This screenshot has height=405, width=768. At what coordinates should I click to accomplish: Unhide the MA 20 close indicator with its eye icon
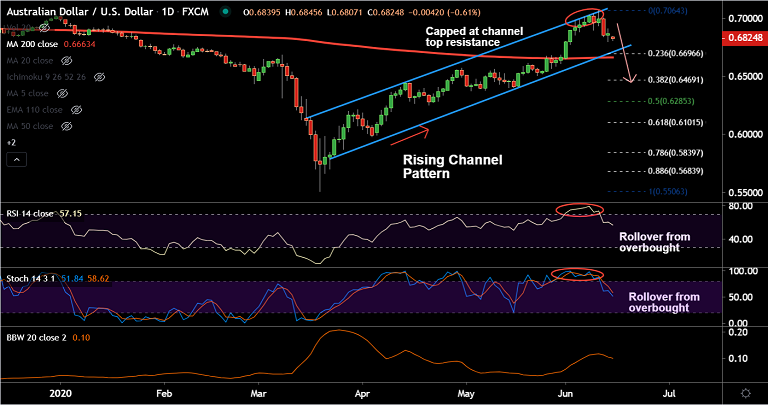click(67, 61)
